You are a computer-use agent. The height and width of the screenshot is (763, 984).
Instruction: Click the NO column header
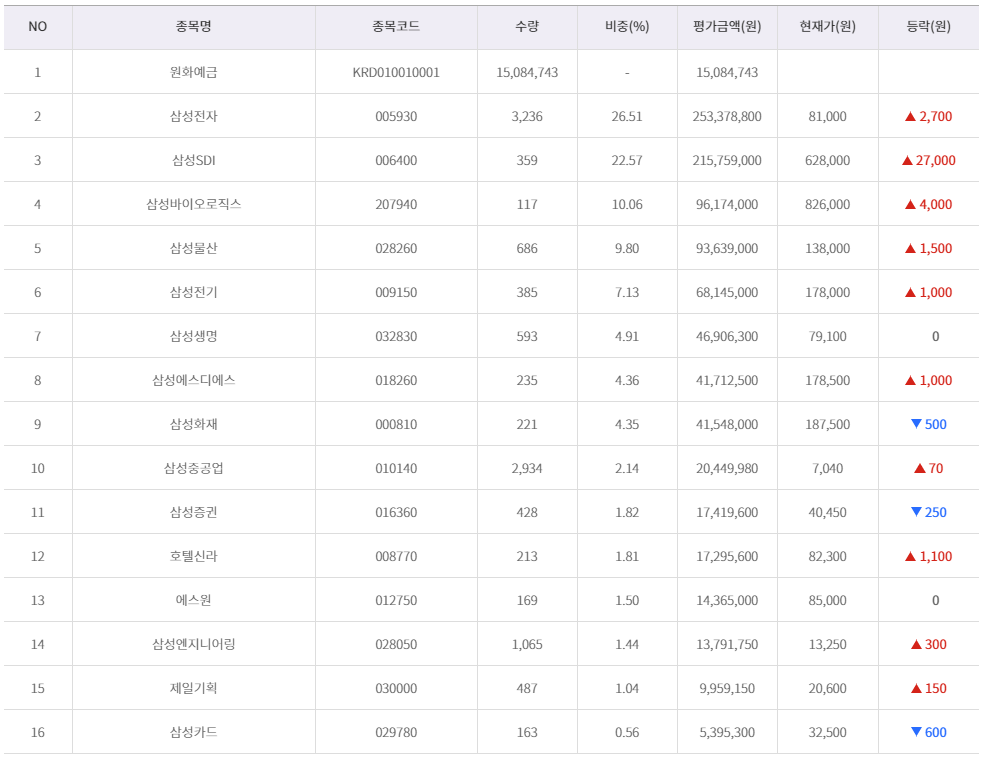pyautogui.click(x=38, y=26)
